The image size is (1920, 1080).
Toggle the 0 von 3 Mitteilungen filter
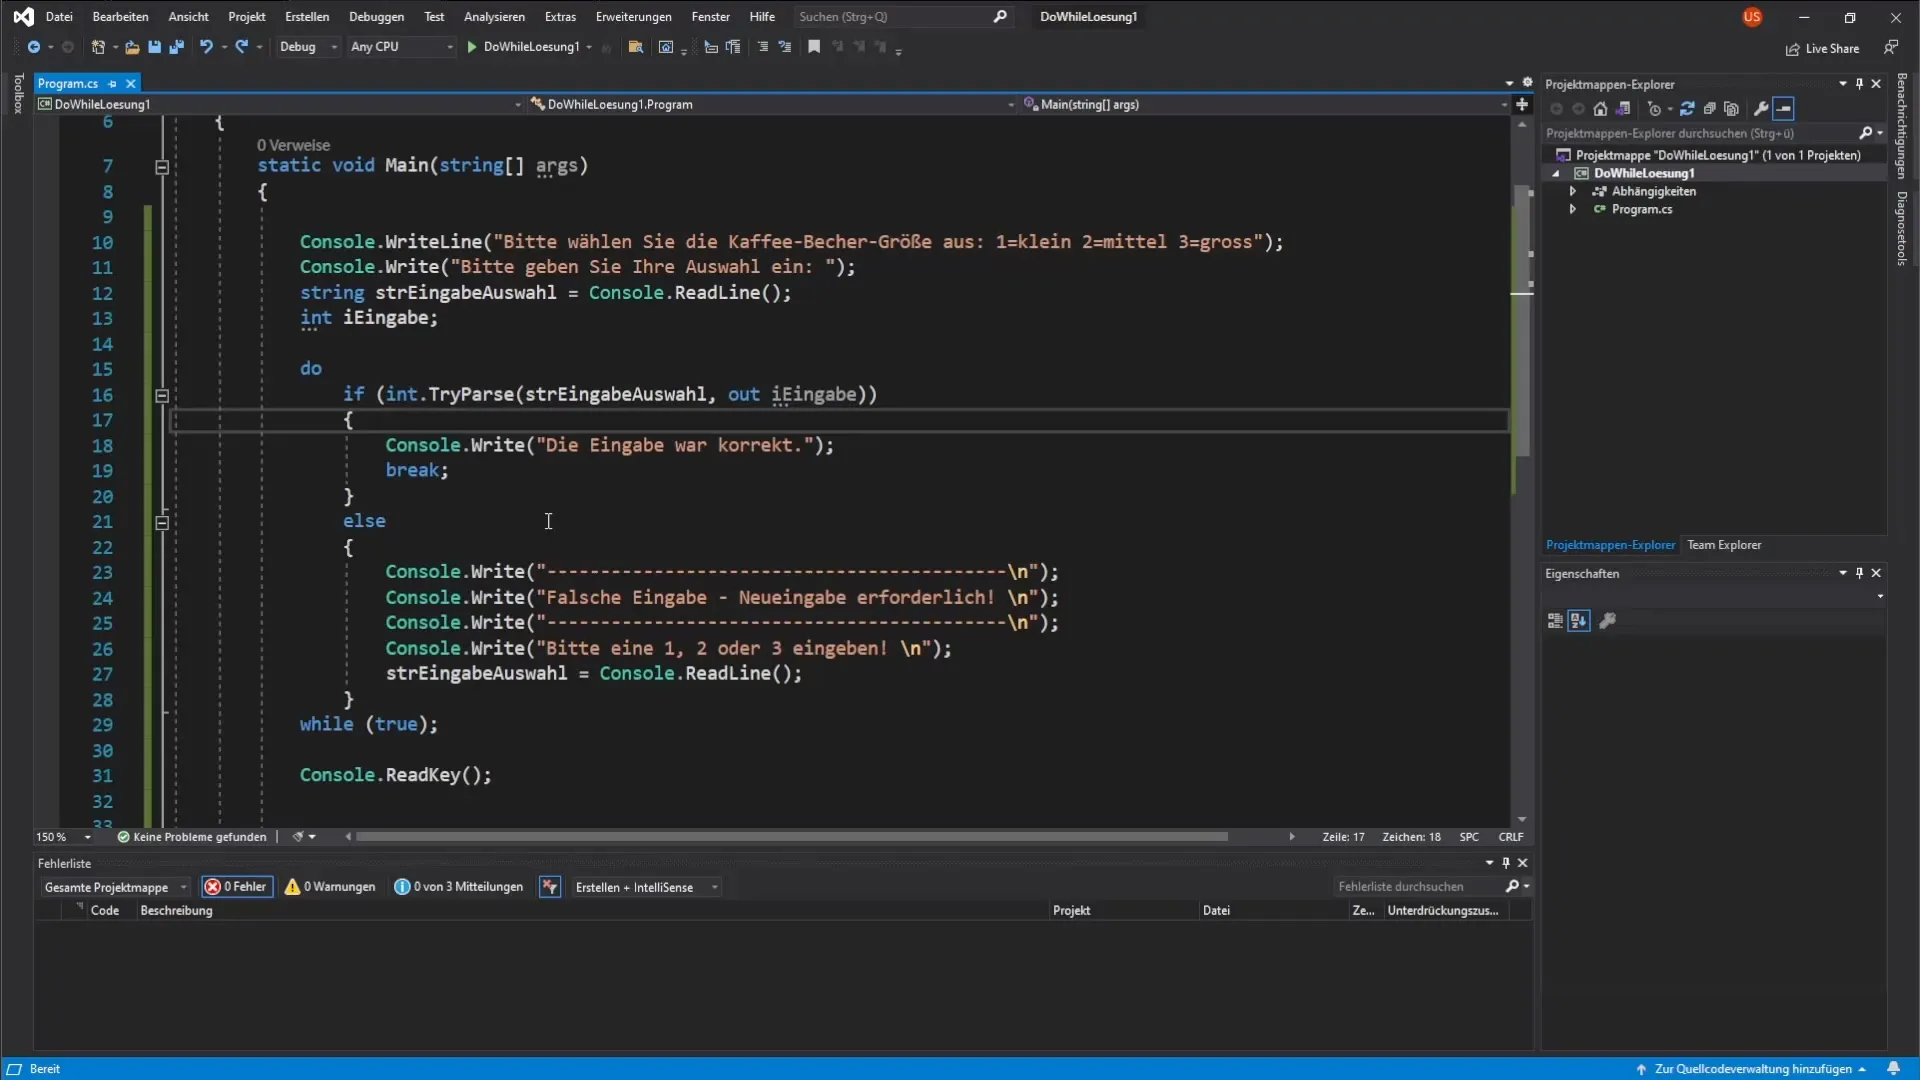coord(459,887)
